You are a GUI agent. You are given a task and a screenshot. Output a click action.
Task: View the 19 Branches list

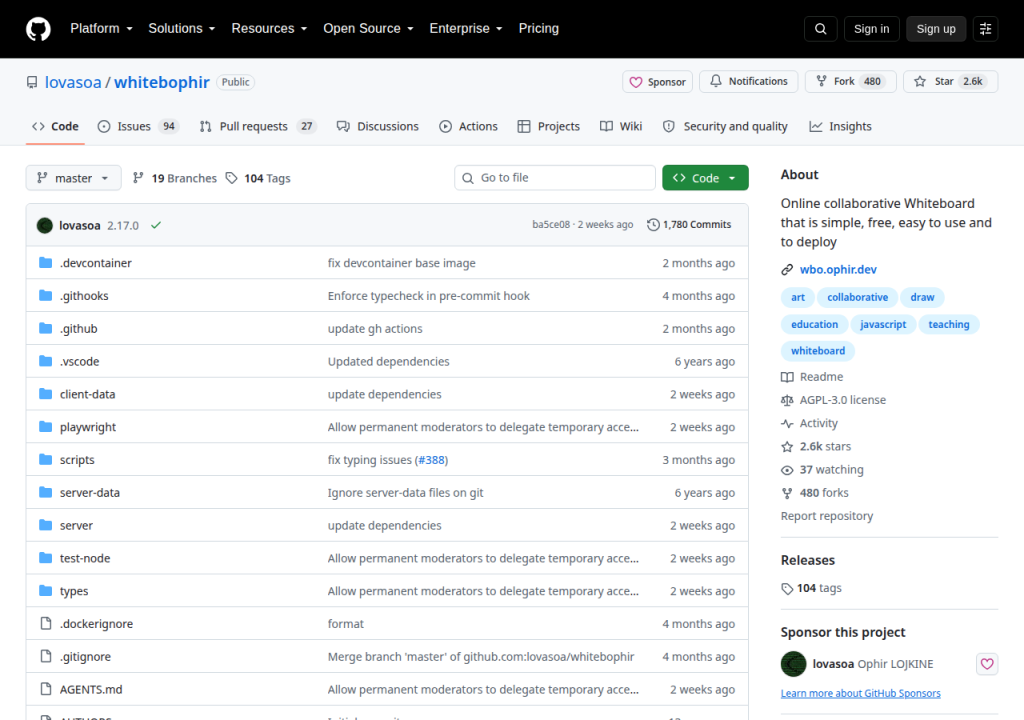[x=174, y=178]
